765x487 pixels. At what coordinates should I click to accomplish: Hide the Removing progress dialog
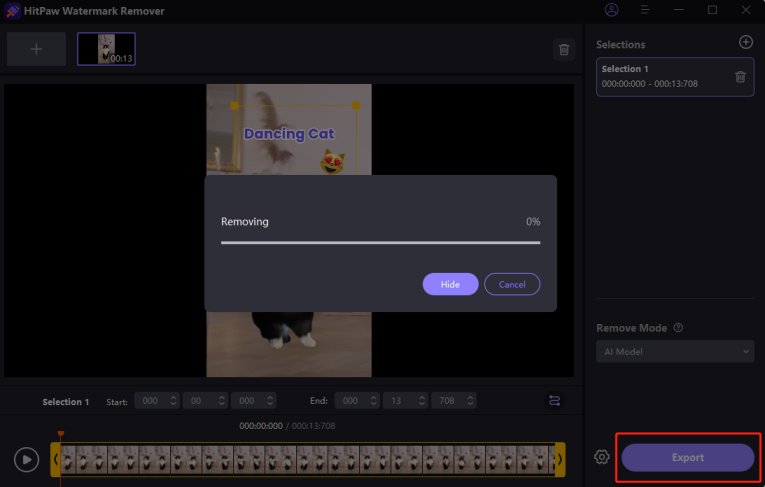450,284
